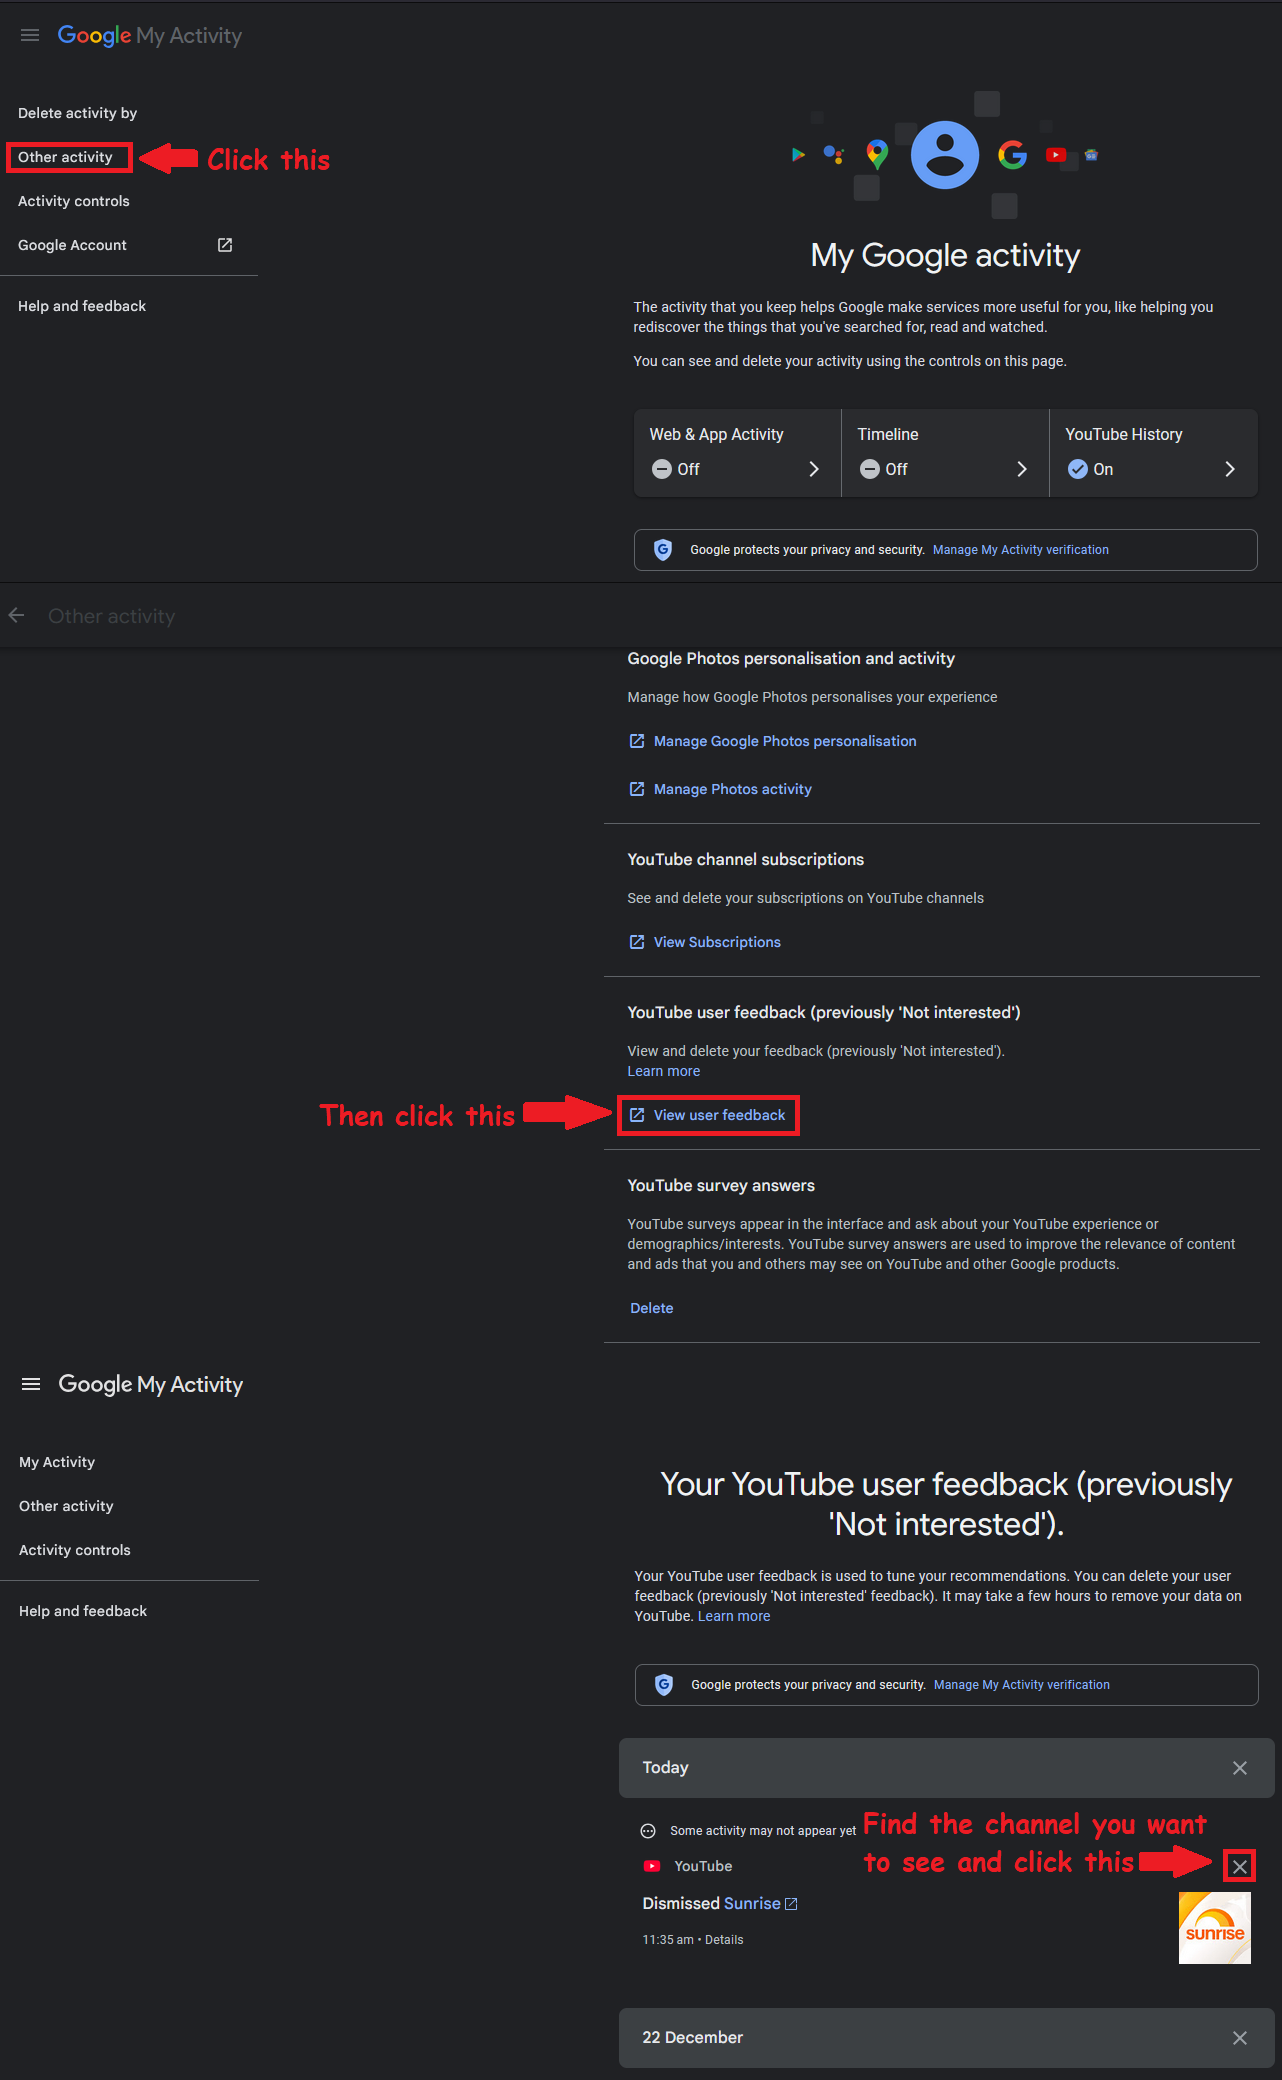Viewport: 1282px width, 2080px height.
Task: Click the 'My Google activity' heading text
Action: click(x=946, y=255)
